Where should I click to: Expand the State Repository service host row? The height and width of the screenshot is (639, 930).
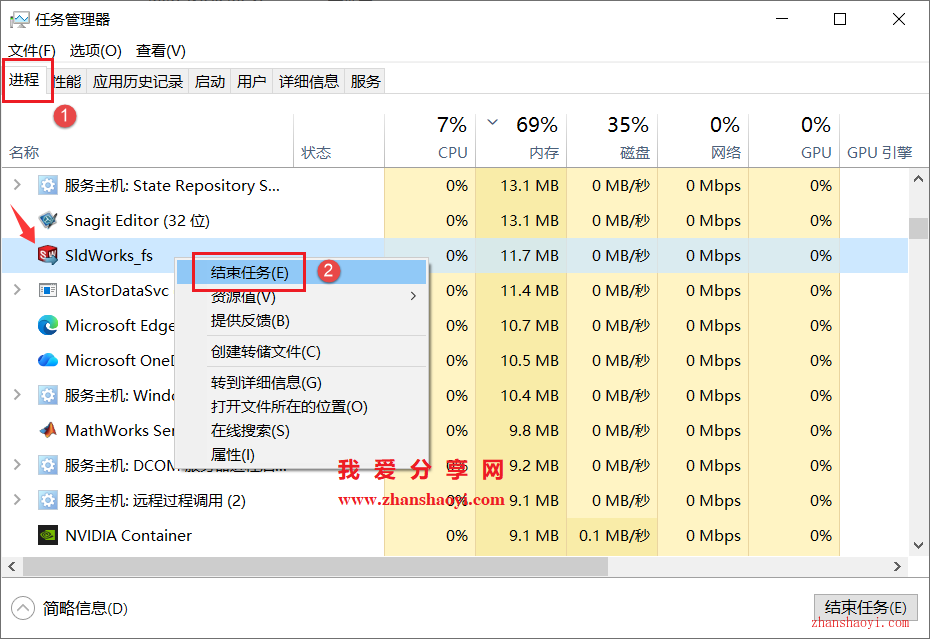pyautogui.click(x=17, y=185)
